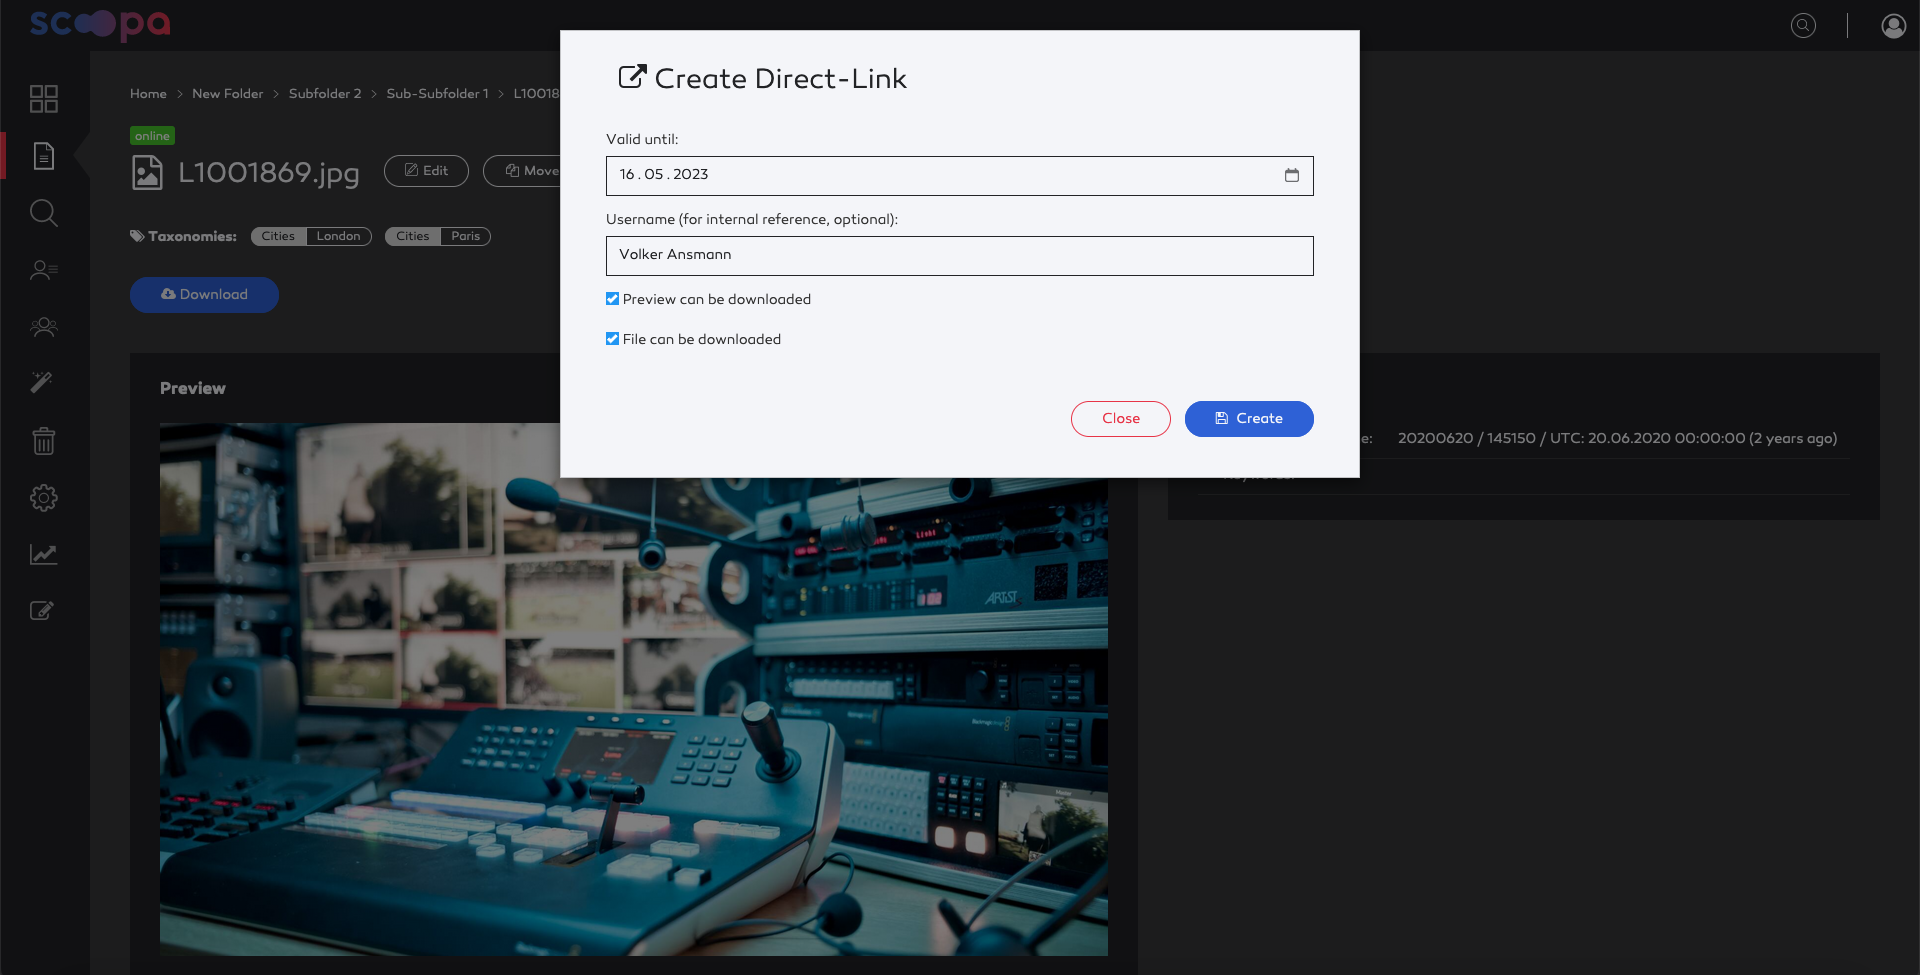Click the Create button in dialog

(x=1249, y=419)
